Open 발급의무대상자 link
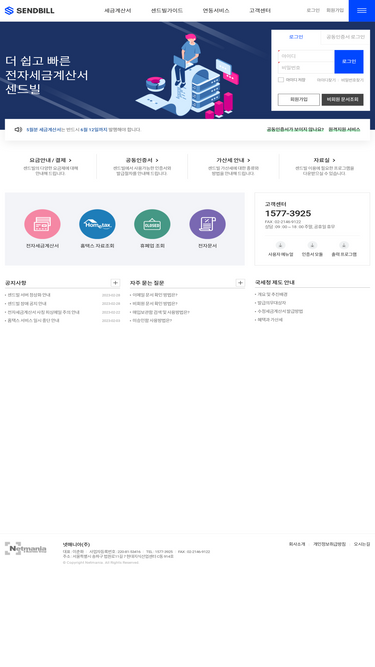The image size is (375, 667). 271,303
